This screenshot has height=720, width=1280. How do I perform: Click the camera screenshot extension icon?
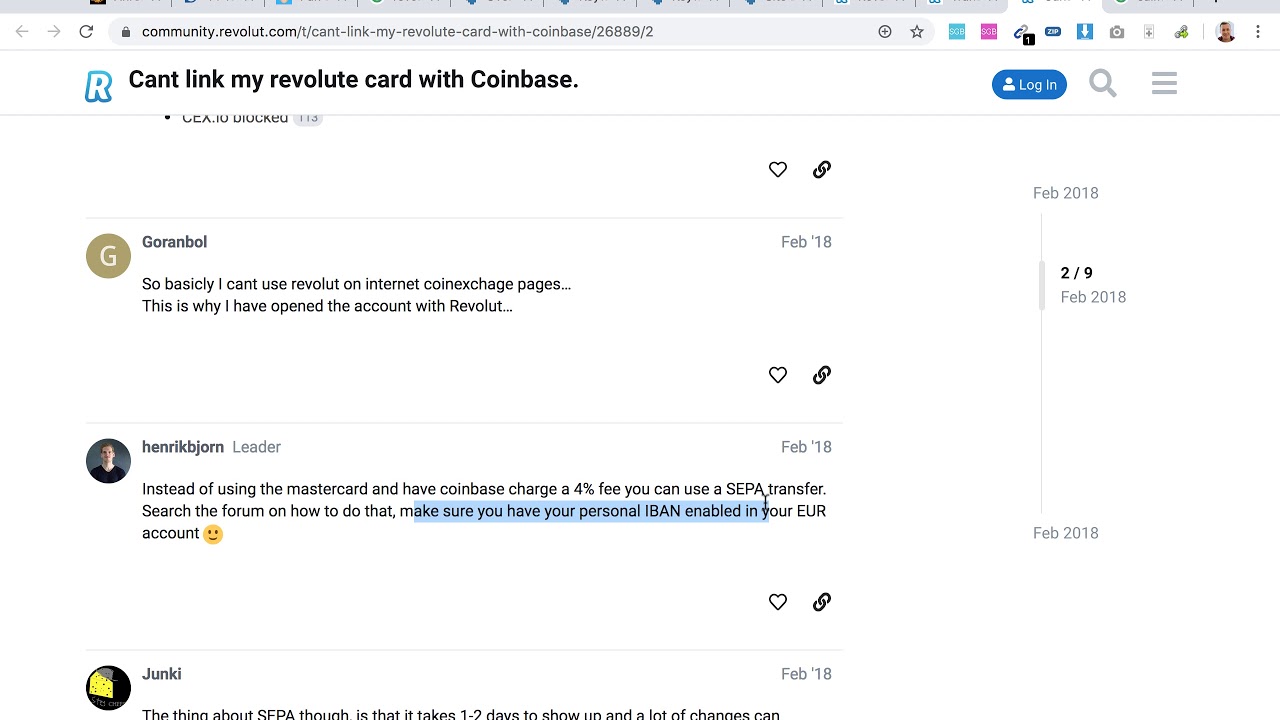coord(1117,32)
